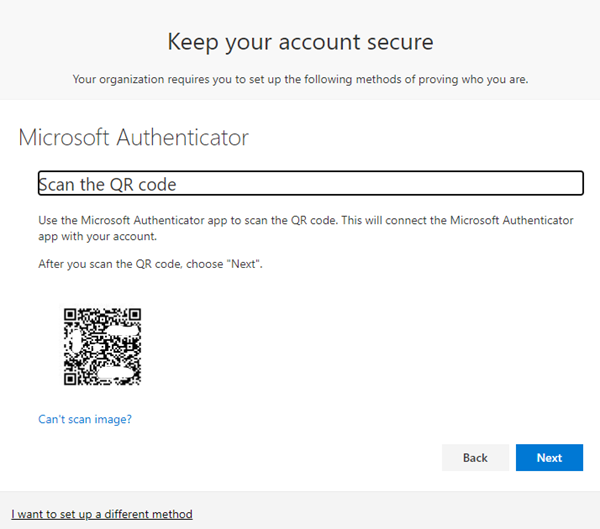
Task: Click the "Use the Microsoft Authenticator app" paragraph
Action: [306, 228]
